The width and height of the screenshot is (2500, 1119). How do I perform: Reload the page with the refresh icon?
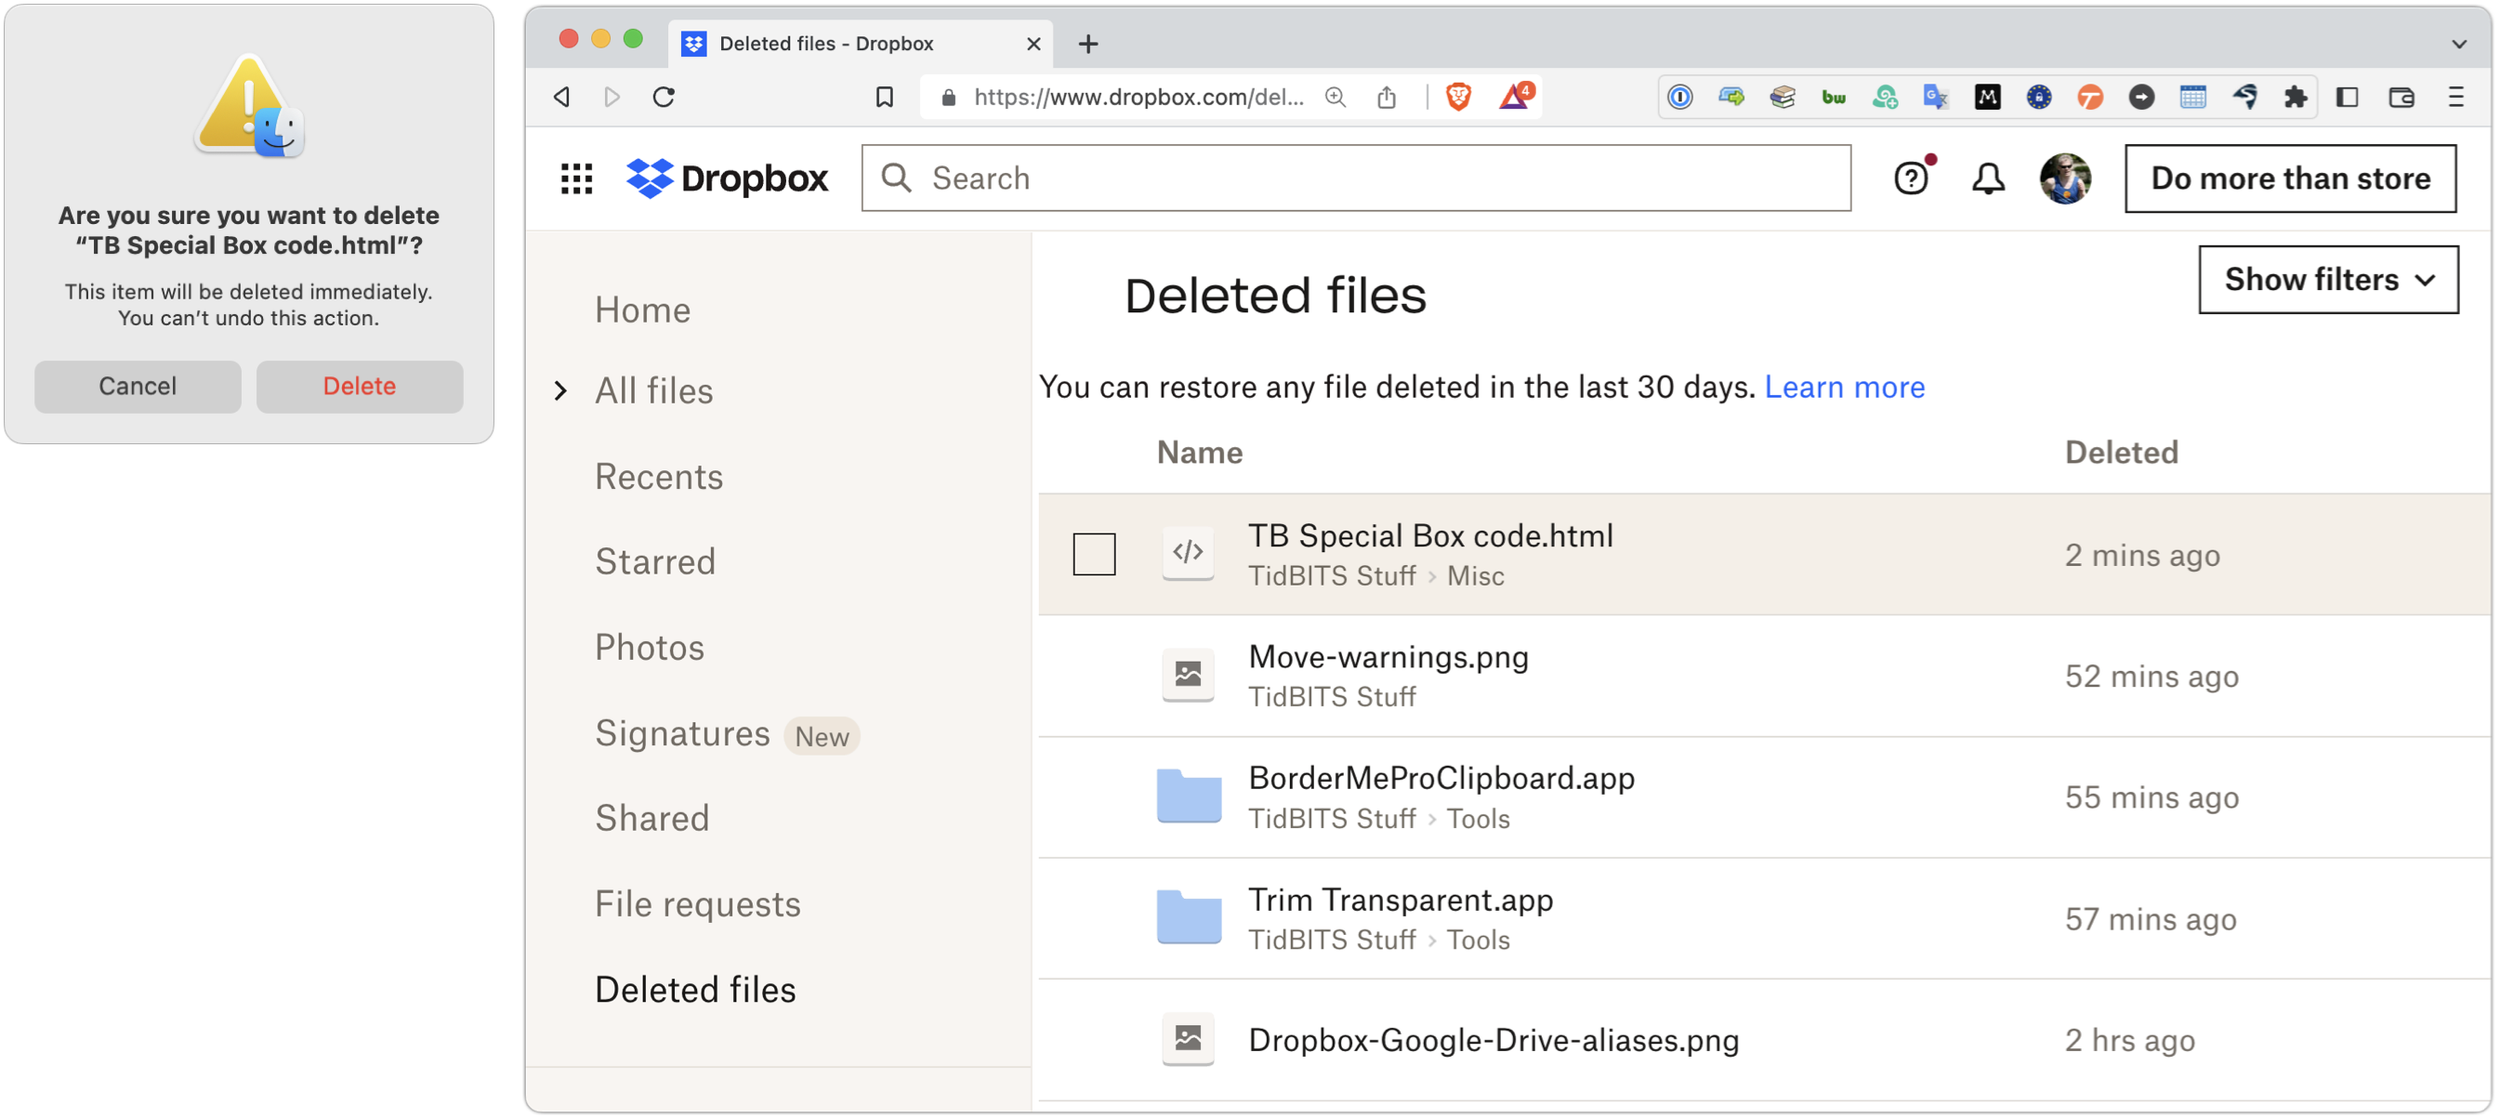664,97
